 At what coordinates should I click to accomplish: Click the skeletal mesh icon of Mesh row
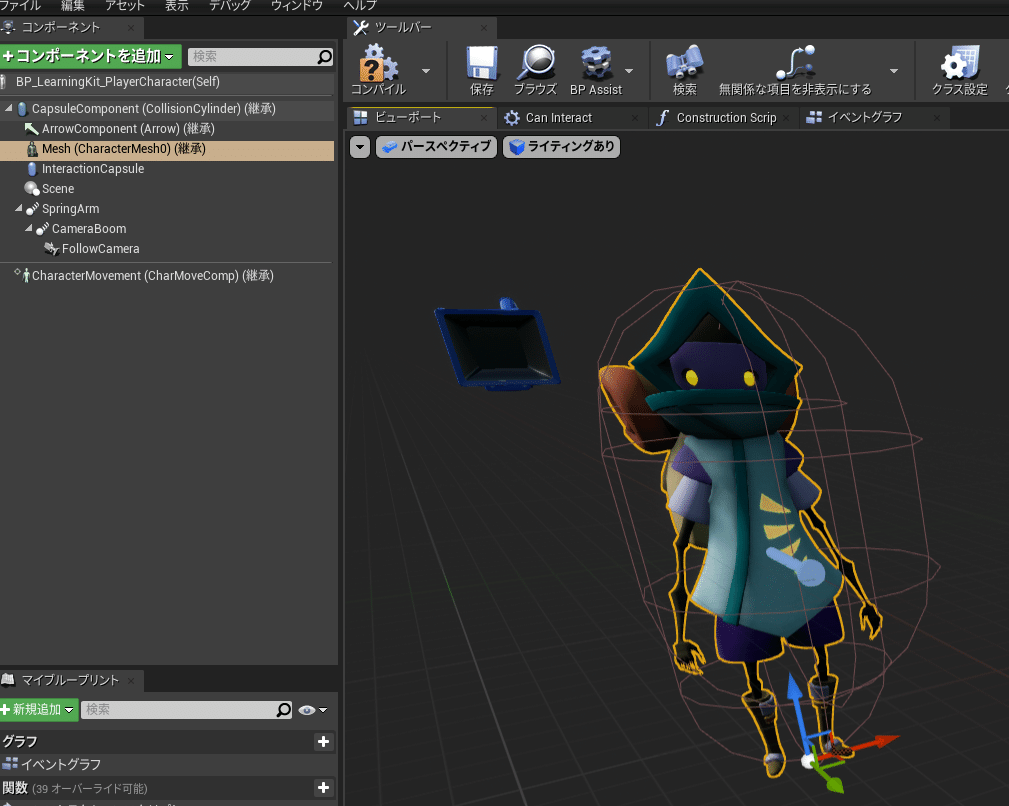(x=32, y=149)
